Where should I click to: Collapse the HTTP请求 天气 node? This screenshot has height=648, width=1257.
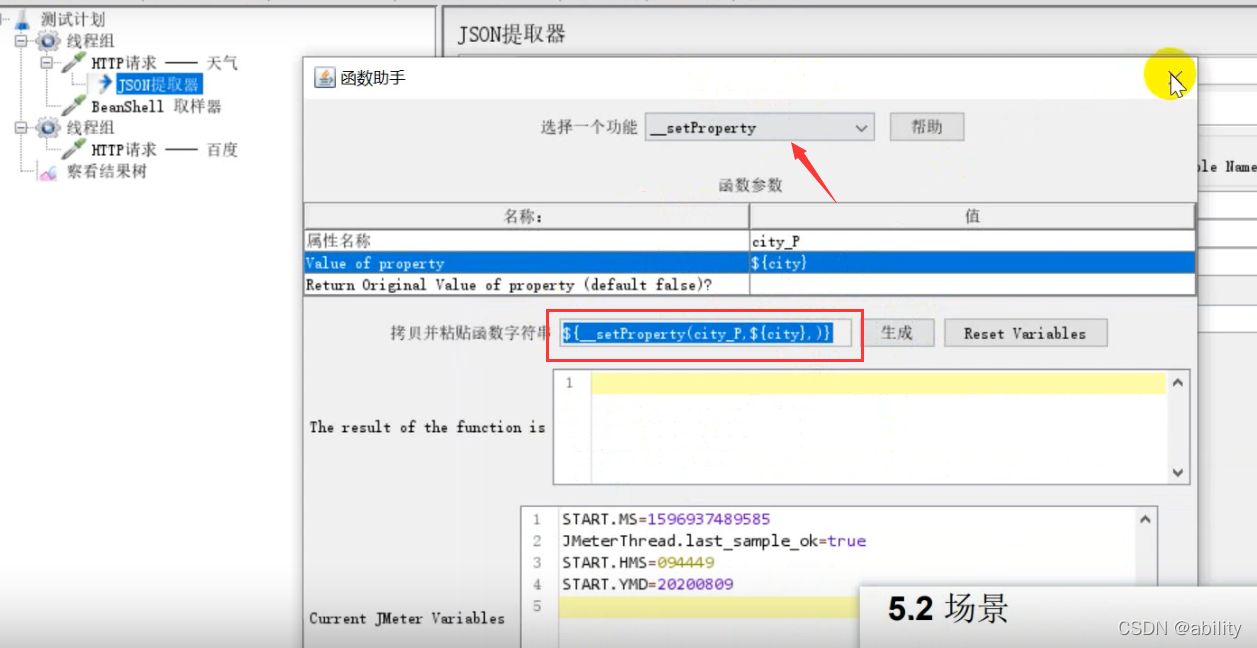pyautogui.click(x=47, y=63)
